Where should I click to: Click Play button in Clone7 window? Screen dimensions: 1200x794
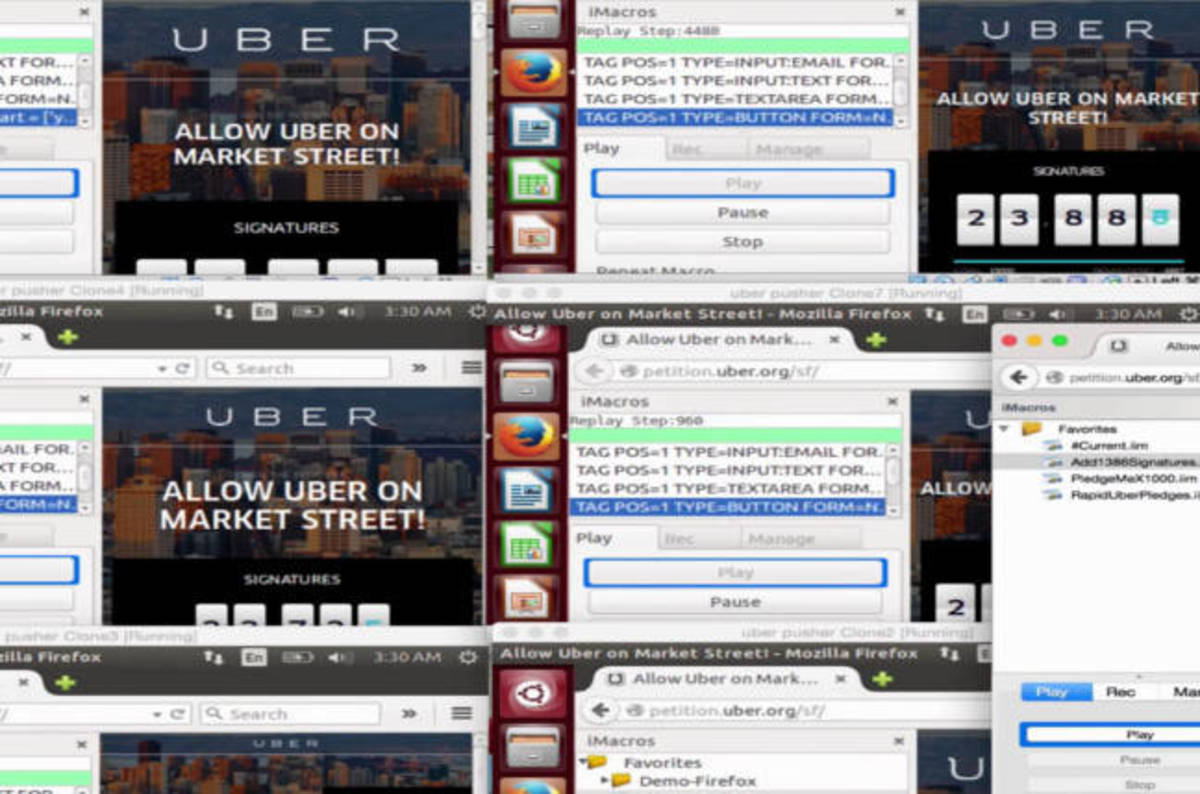(735, 573)
